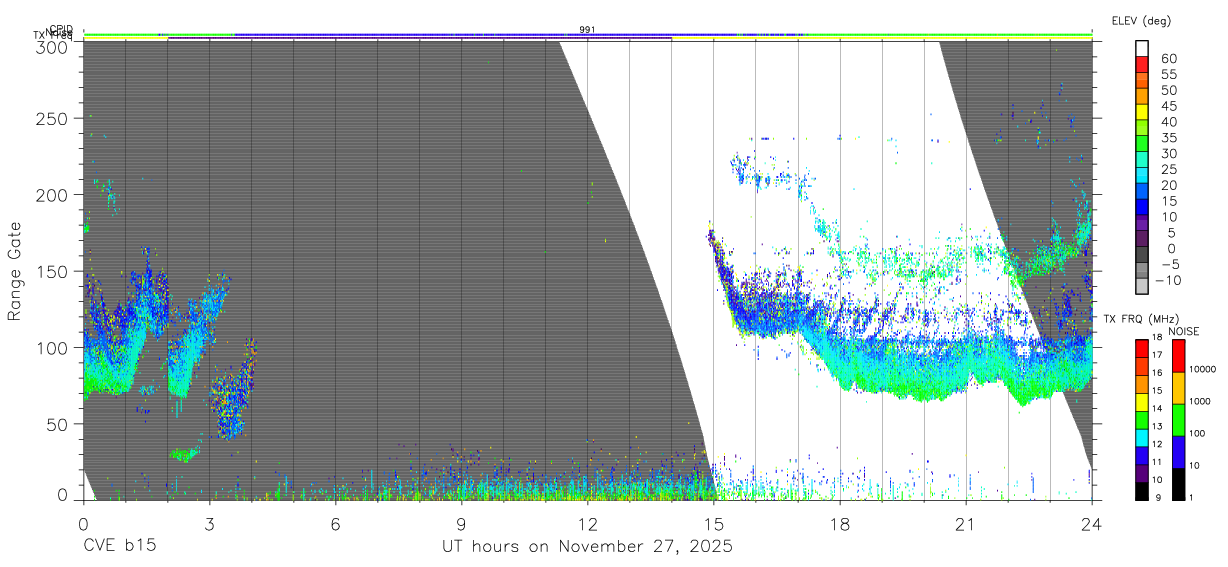Click the '21' tick on the UT hours axis
Viewport: 1228px width, 567px height.
point(965,523)
